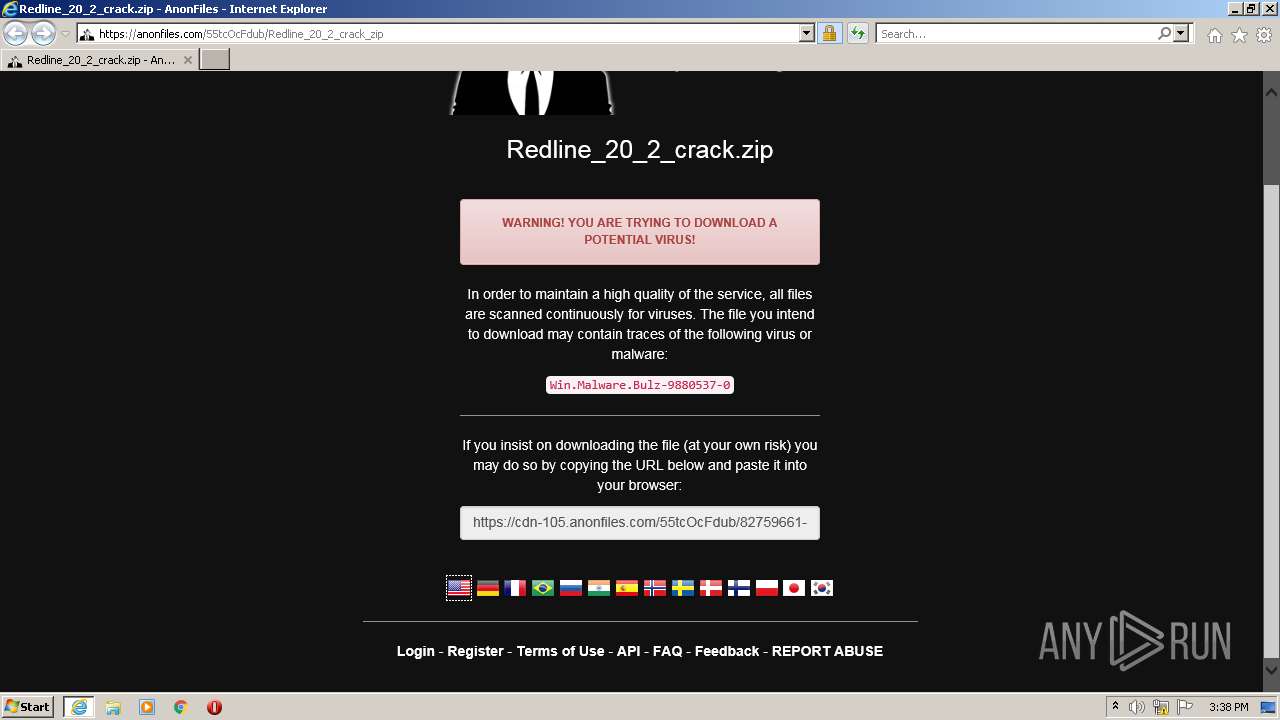This screenshot has height=720, width=1280.
Task: Expand recent pages dropdown next to Forward
Action: pos(66,34)
